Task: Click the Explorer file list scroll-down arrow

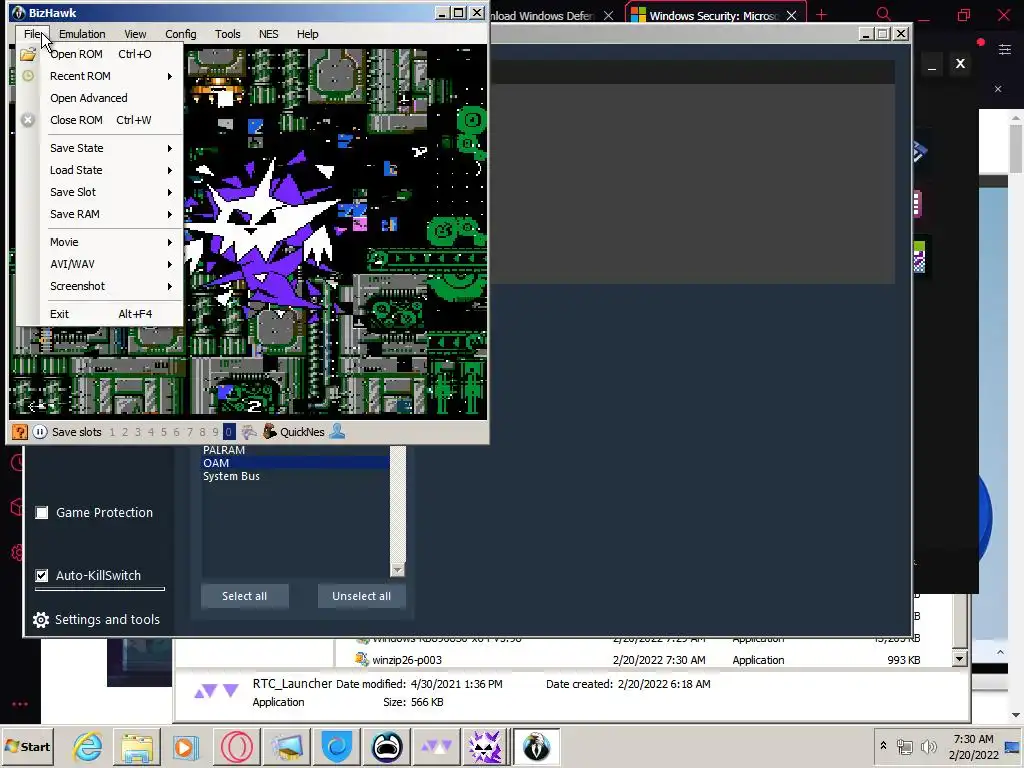Action: click(x=959, y=658)
